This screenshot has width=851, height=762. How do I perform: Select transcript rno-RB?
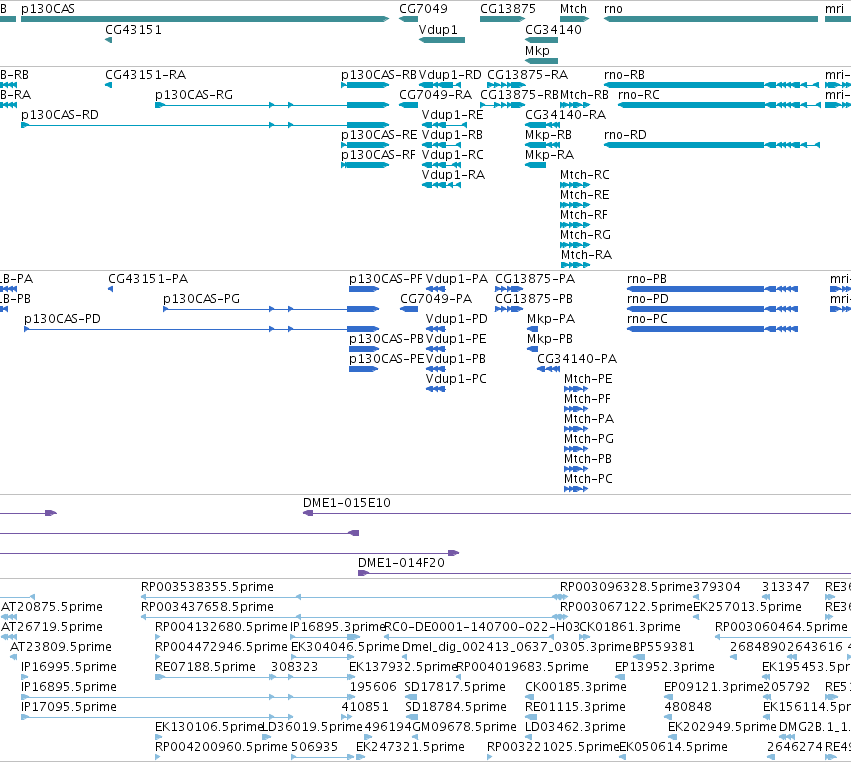[x=624, y=75]
